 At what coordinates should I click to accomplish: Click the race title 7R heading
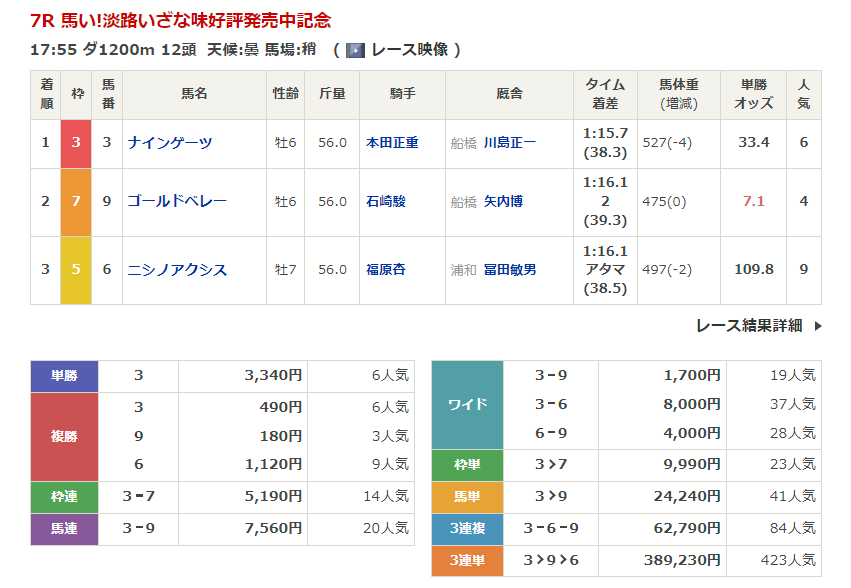coord(181,20)
